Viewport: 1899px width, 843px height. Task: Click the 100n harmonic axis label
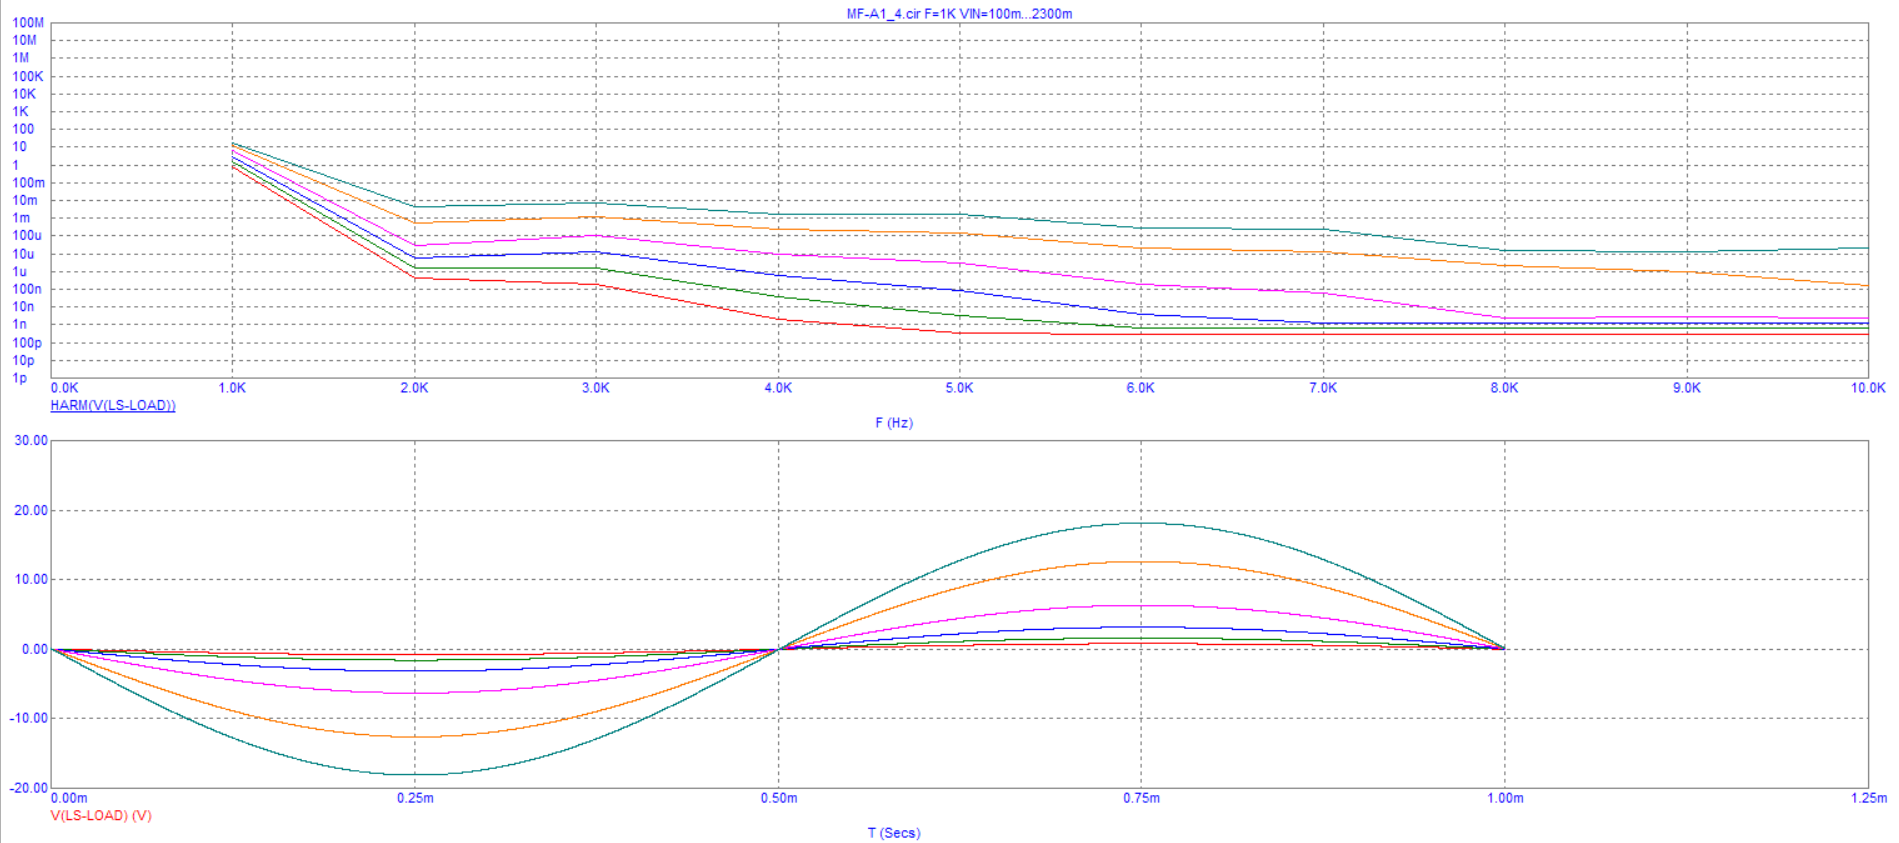pyautogui.click(x=27, y=289)
